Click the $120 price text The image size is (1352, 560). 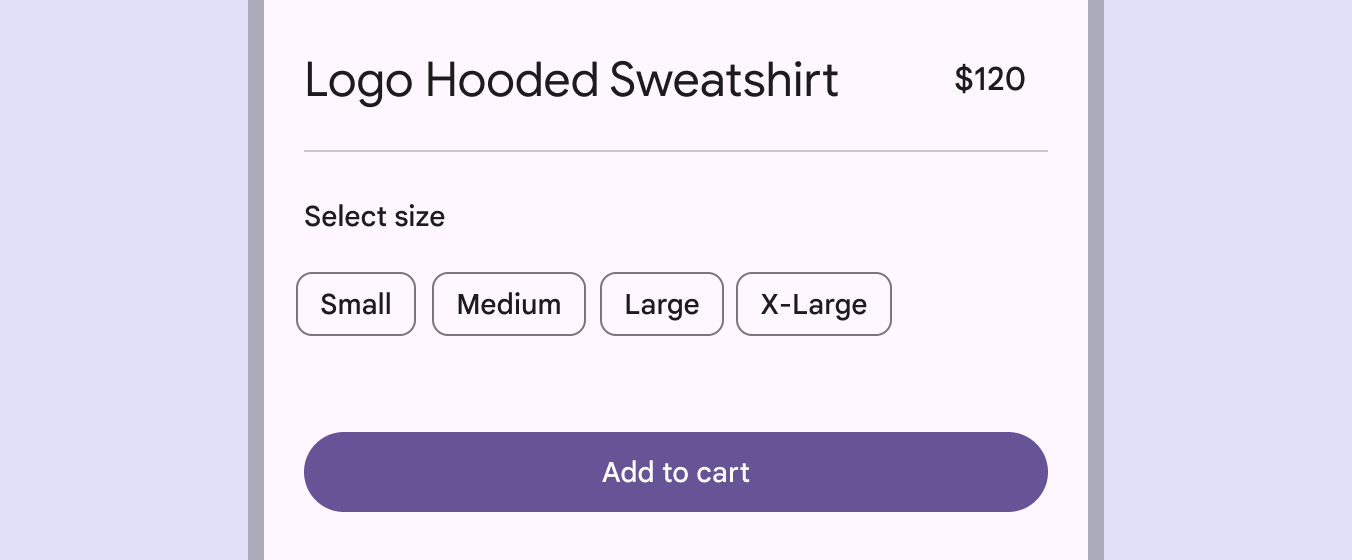click(x=990, y=79)
